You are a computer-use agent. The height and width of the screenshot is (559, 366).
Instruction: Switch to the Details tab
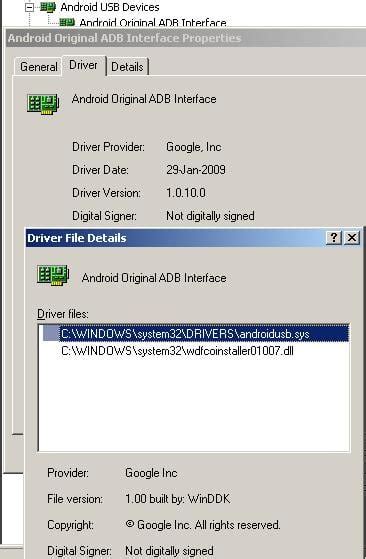[x=127, y=67]
